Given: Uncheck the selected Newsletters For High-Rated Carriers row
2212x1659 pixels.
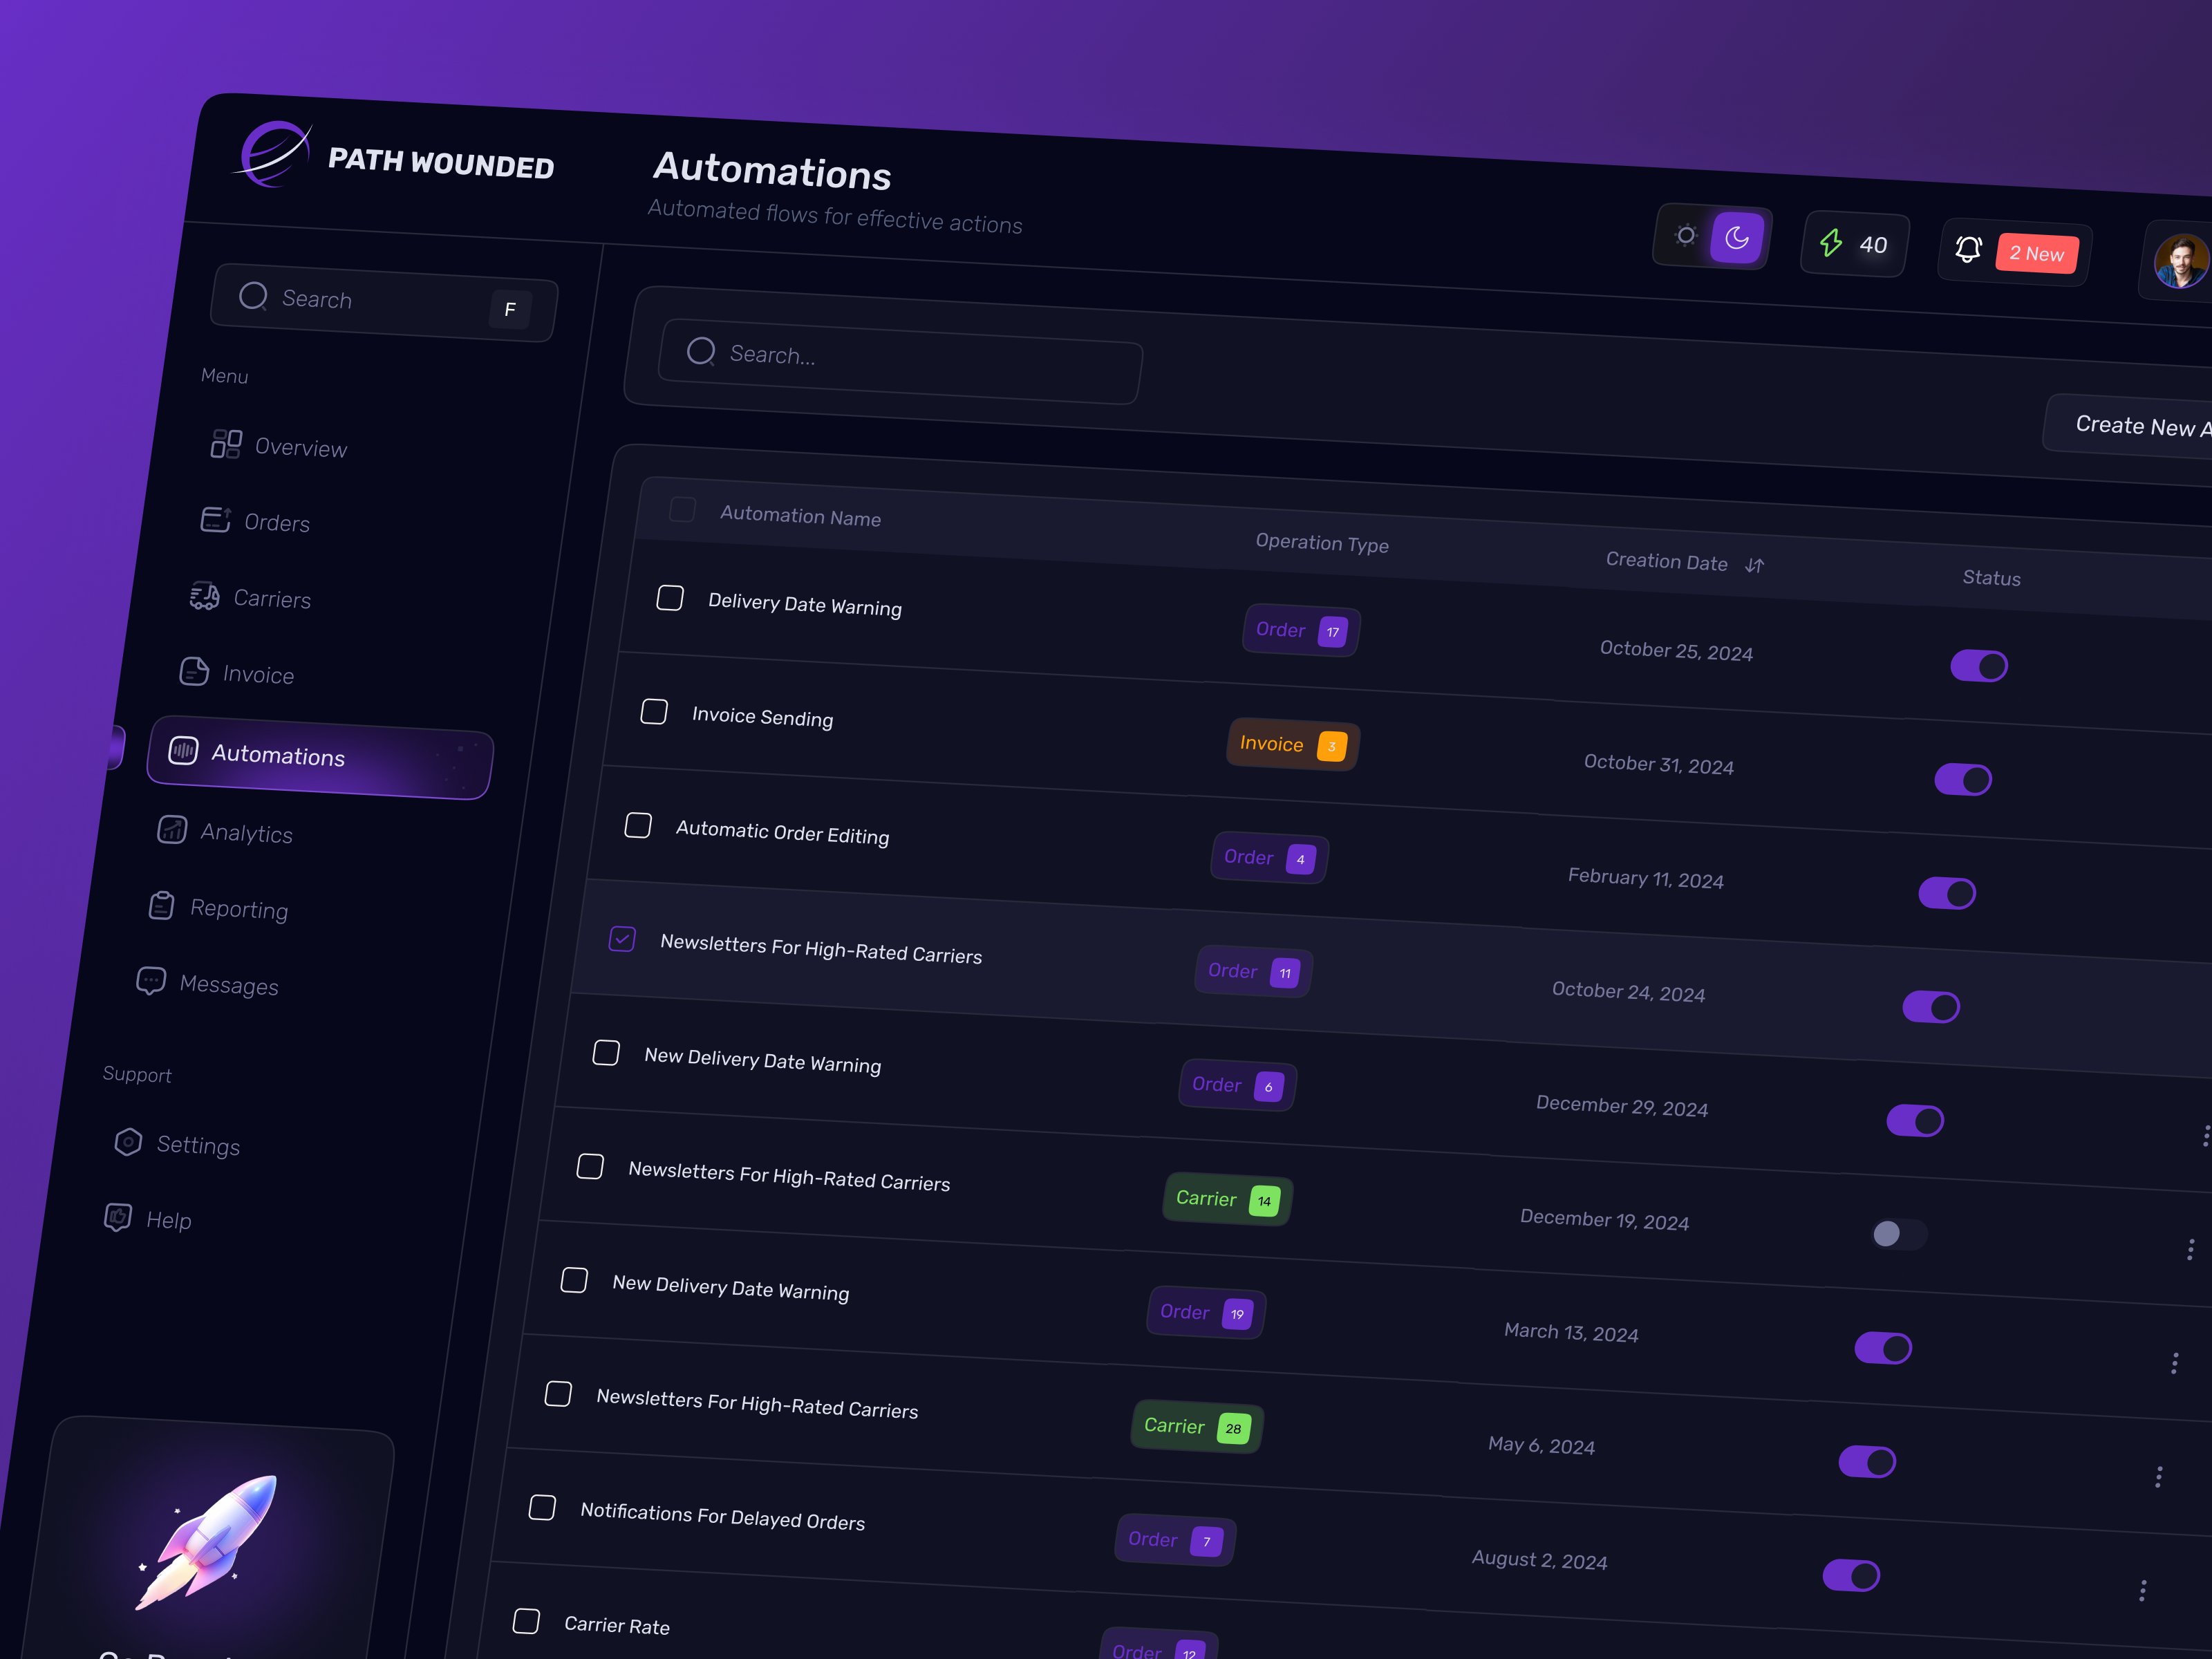Looking at the screenshot, I should pyautogui.click(x=622, y=939).
